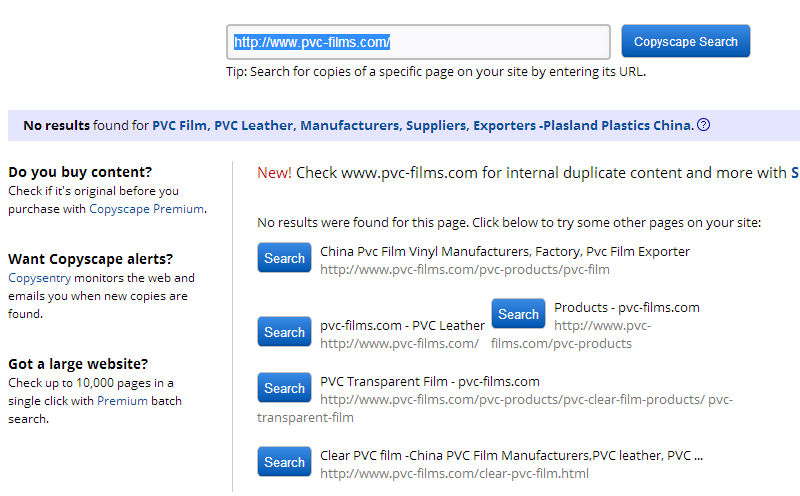Open the Copysentry link
Viewport: 800px width, 496px height.
click(39, 278)
